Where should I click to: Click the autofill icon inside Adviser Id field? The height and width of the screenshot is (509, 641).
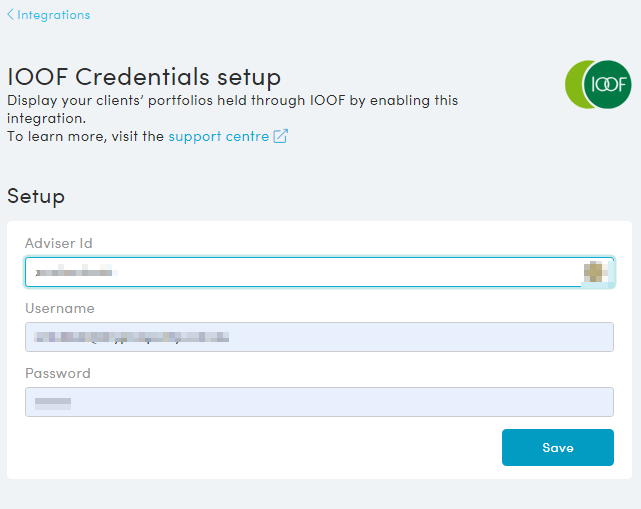coord(594,271)
